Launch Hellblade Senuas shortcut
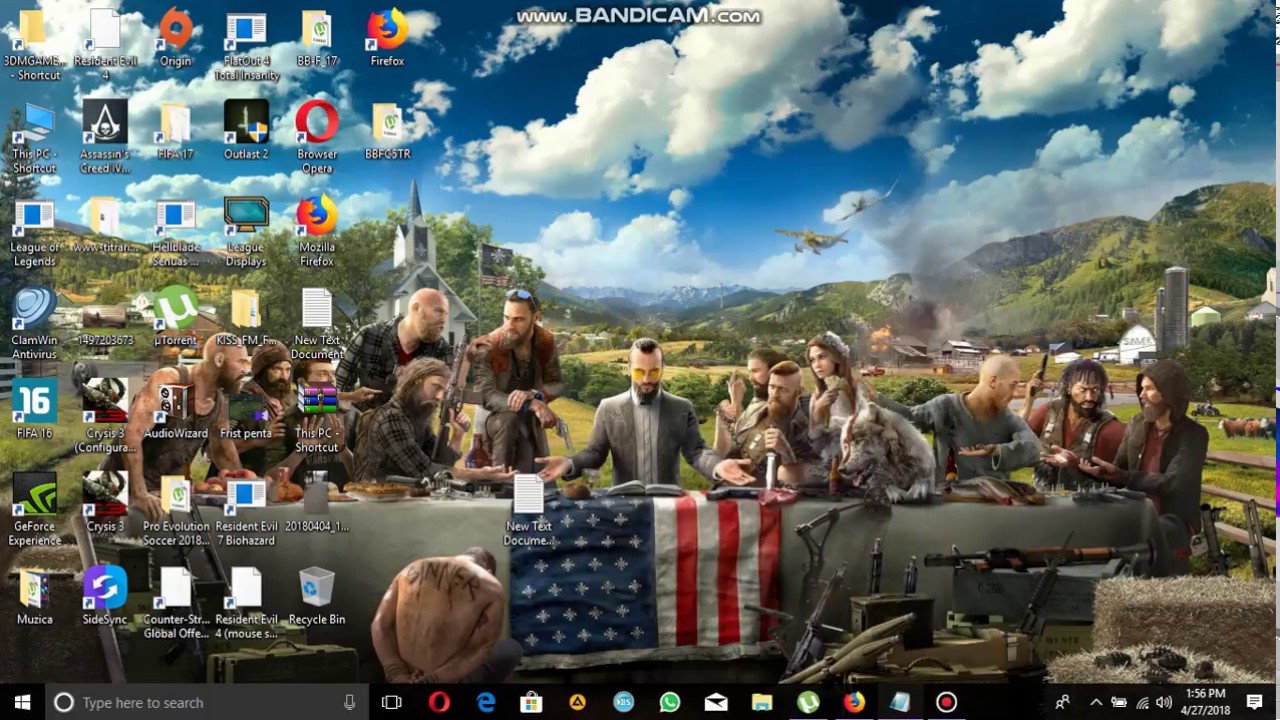The width and height of the screenshot is (1280, 720). pos(175,231)
